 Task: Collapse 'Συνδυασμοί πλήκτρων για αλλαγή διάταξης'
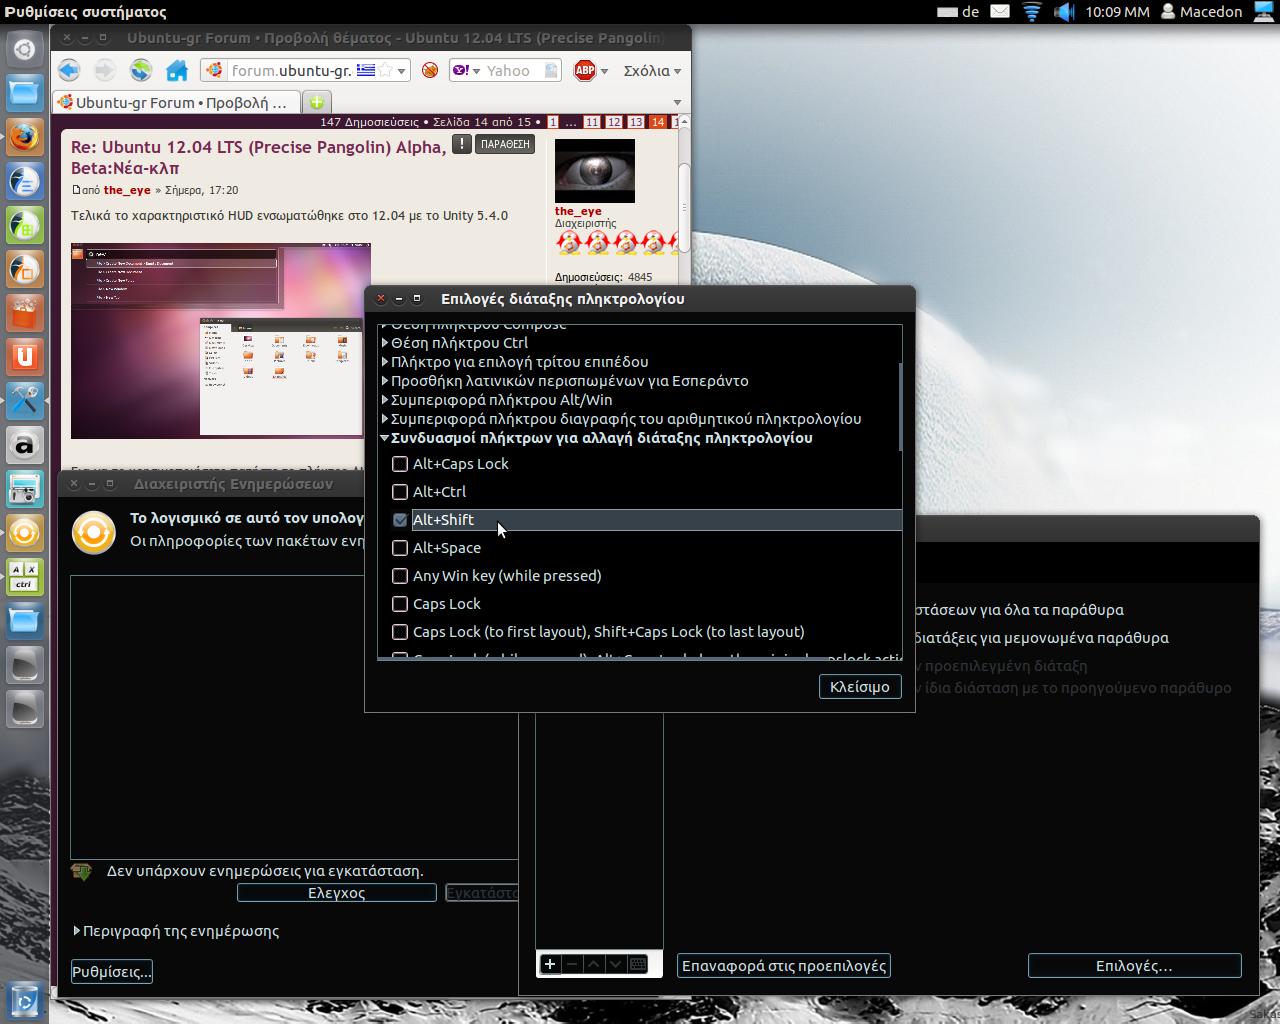point(385,438)
